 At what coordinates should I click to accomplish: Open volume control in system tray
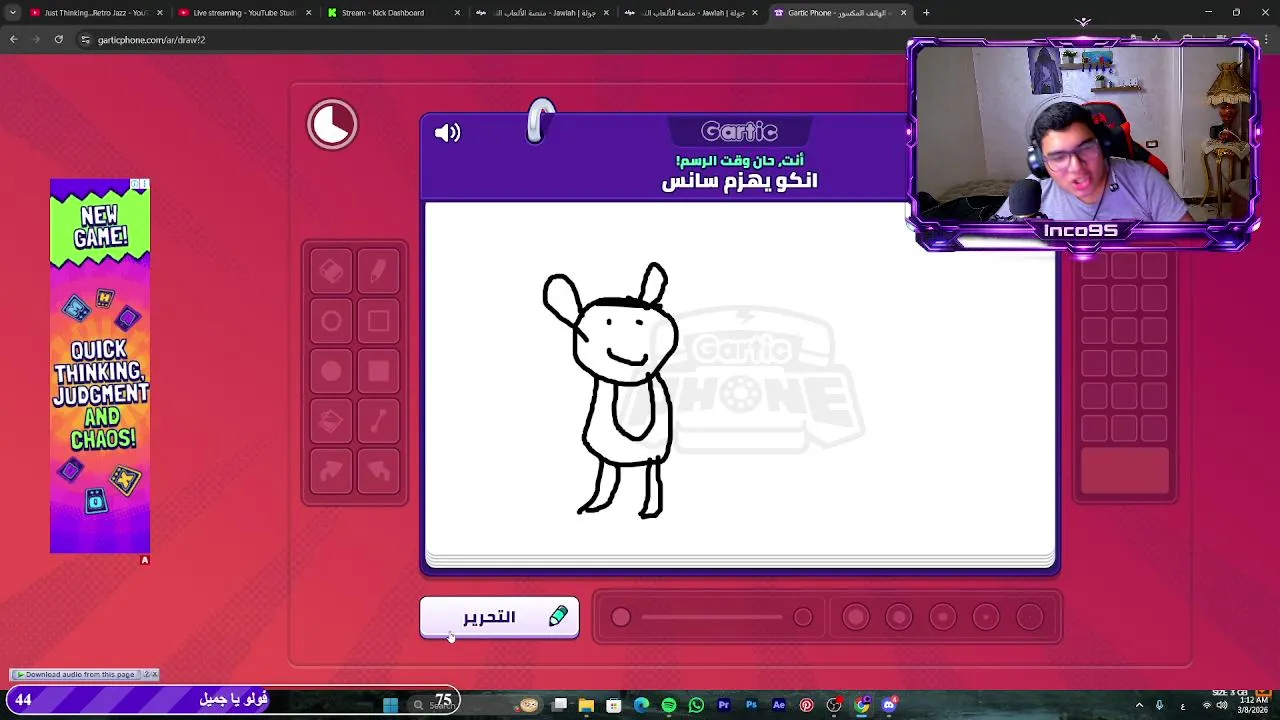point(1222,705)
